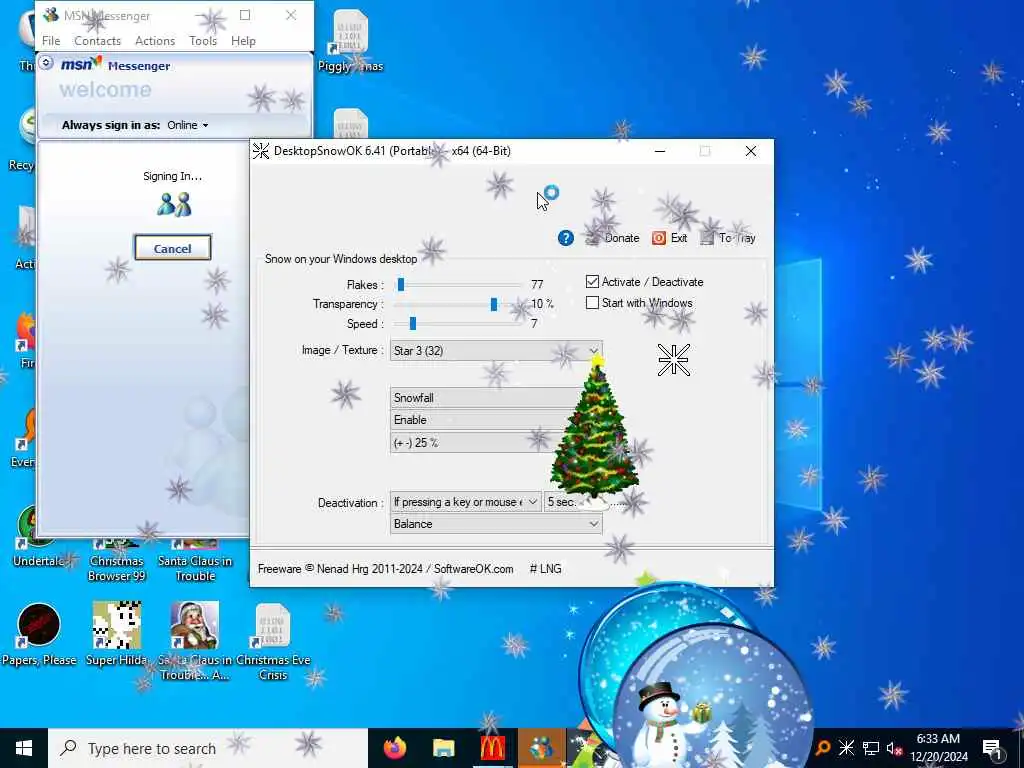Screen dimensions: 1024x768
Task: Click the Exit button in DesktopSnowOK
Action: coord(669,238)
